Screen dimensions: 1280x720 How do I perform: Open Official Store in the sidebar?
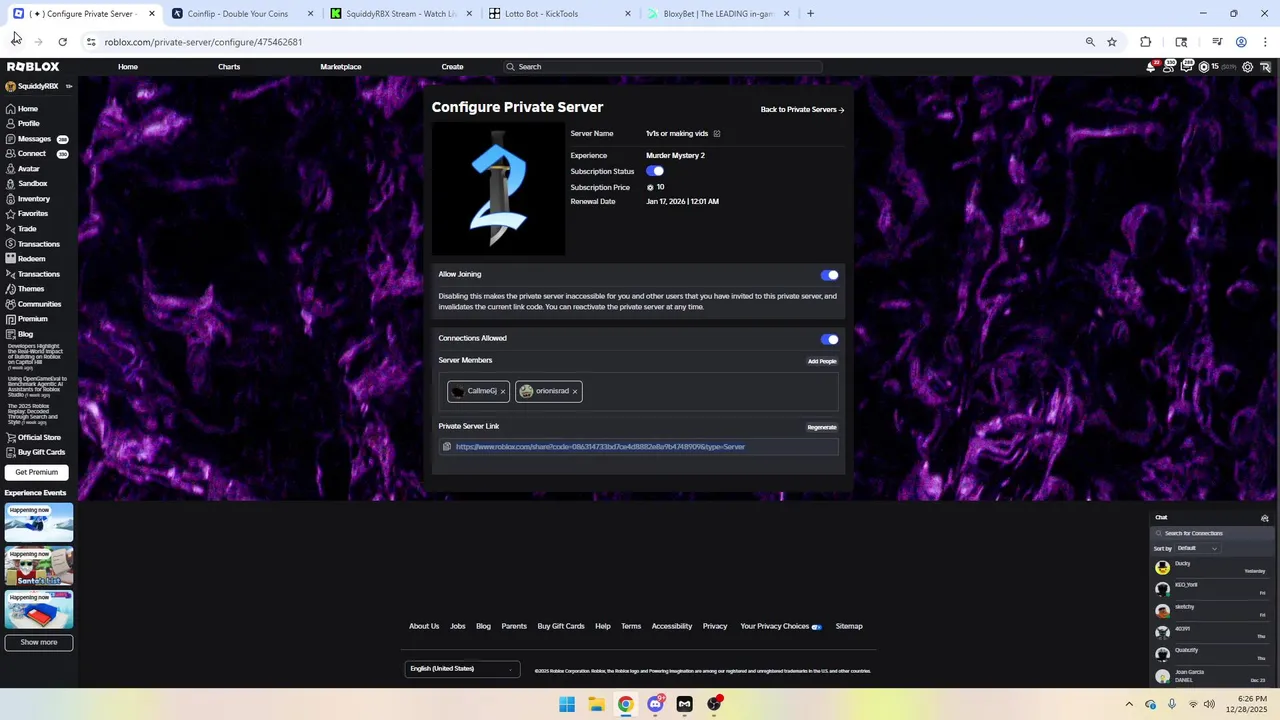(x=39, y=437)
